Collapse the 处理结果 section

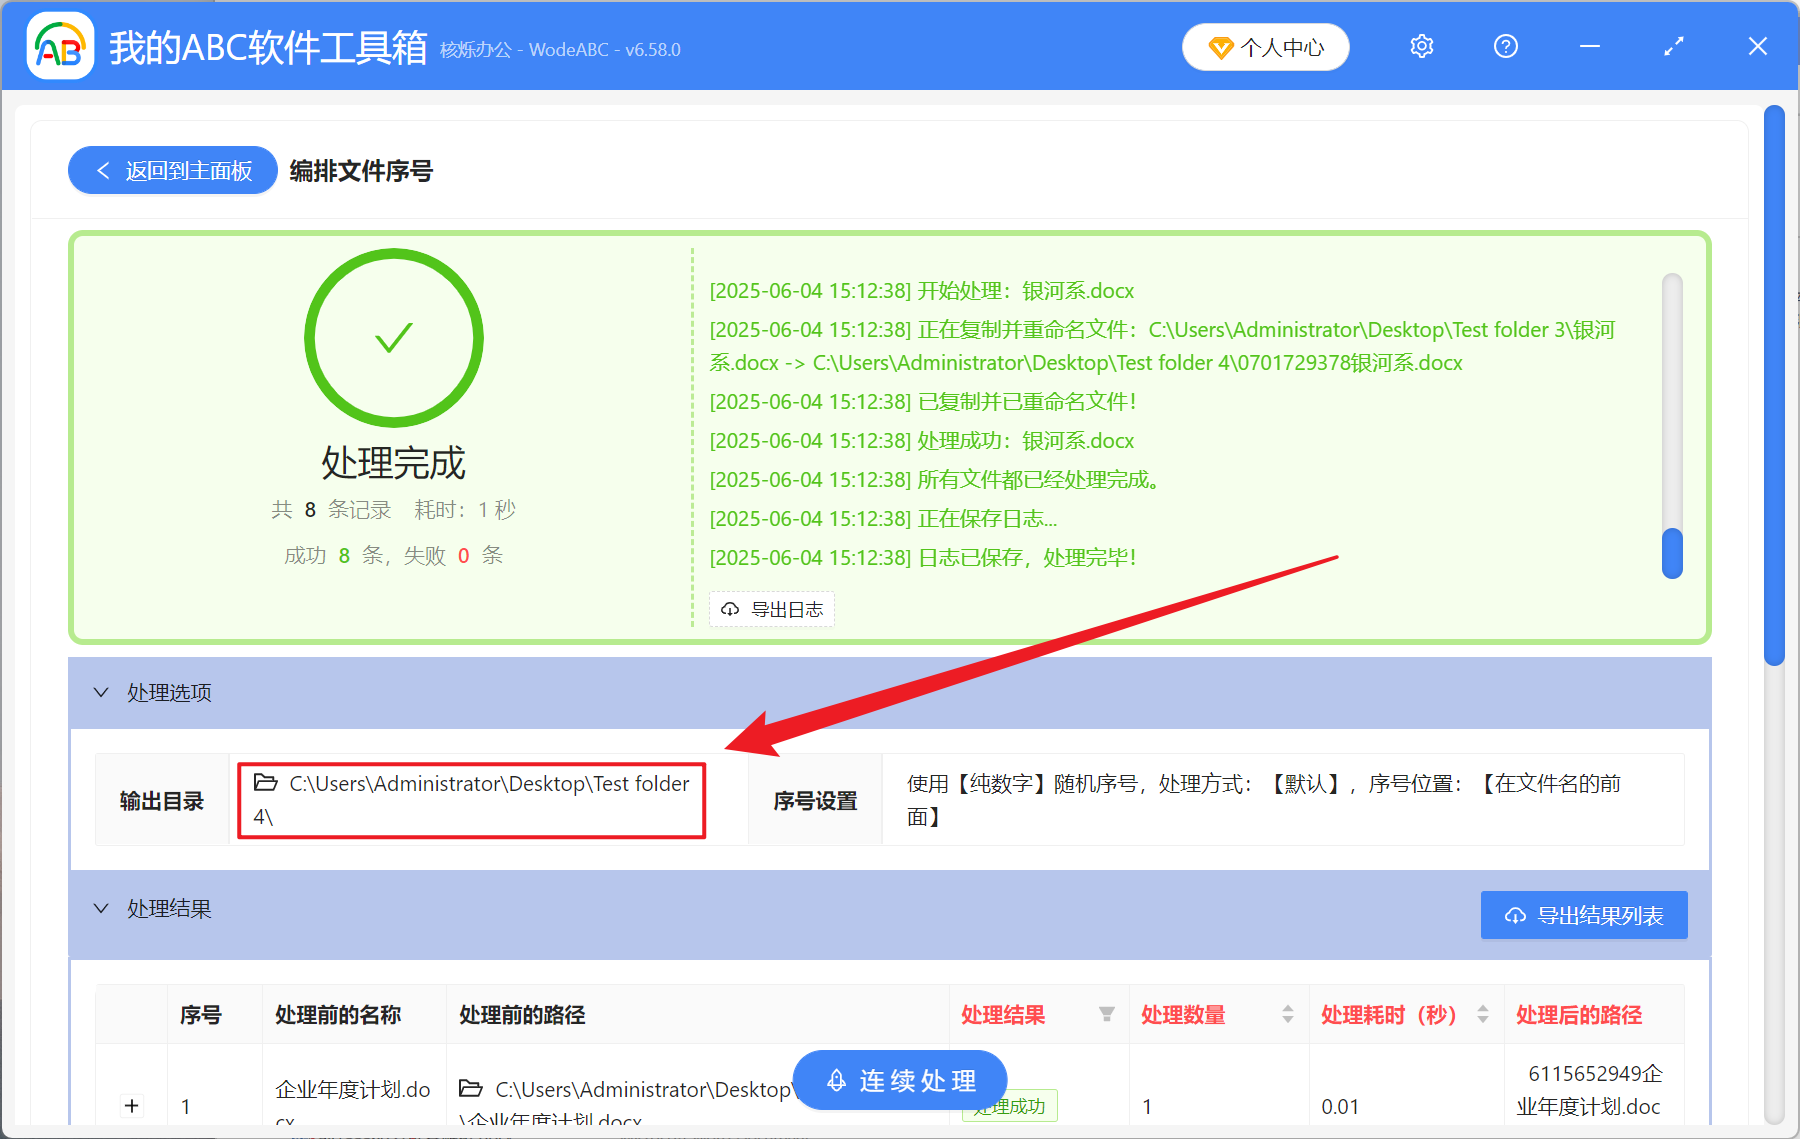100,908
